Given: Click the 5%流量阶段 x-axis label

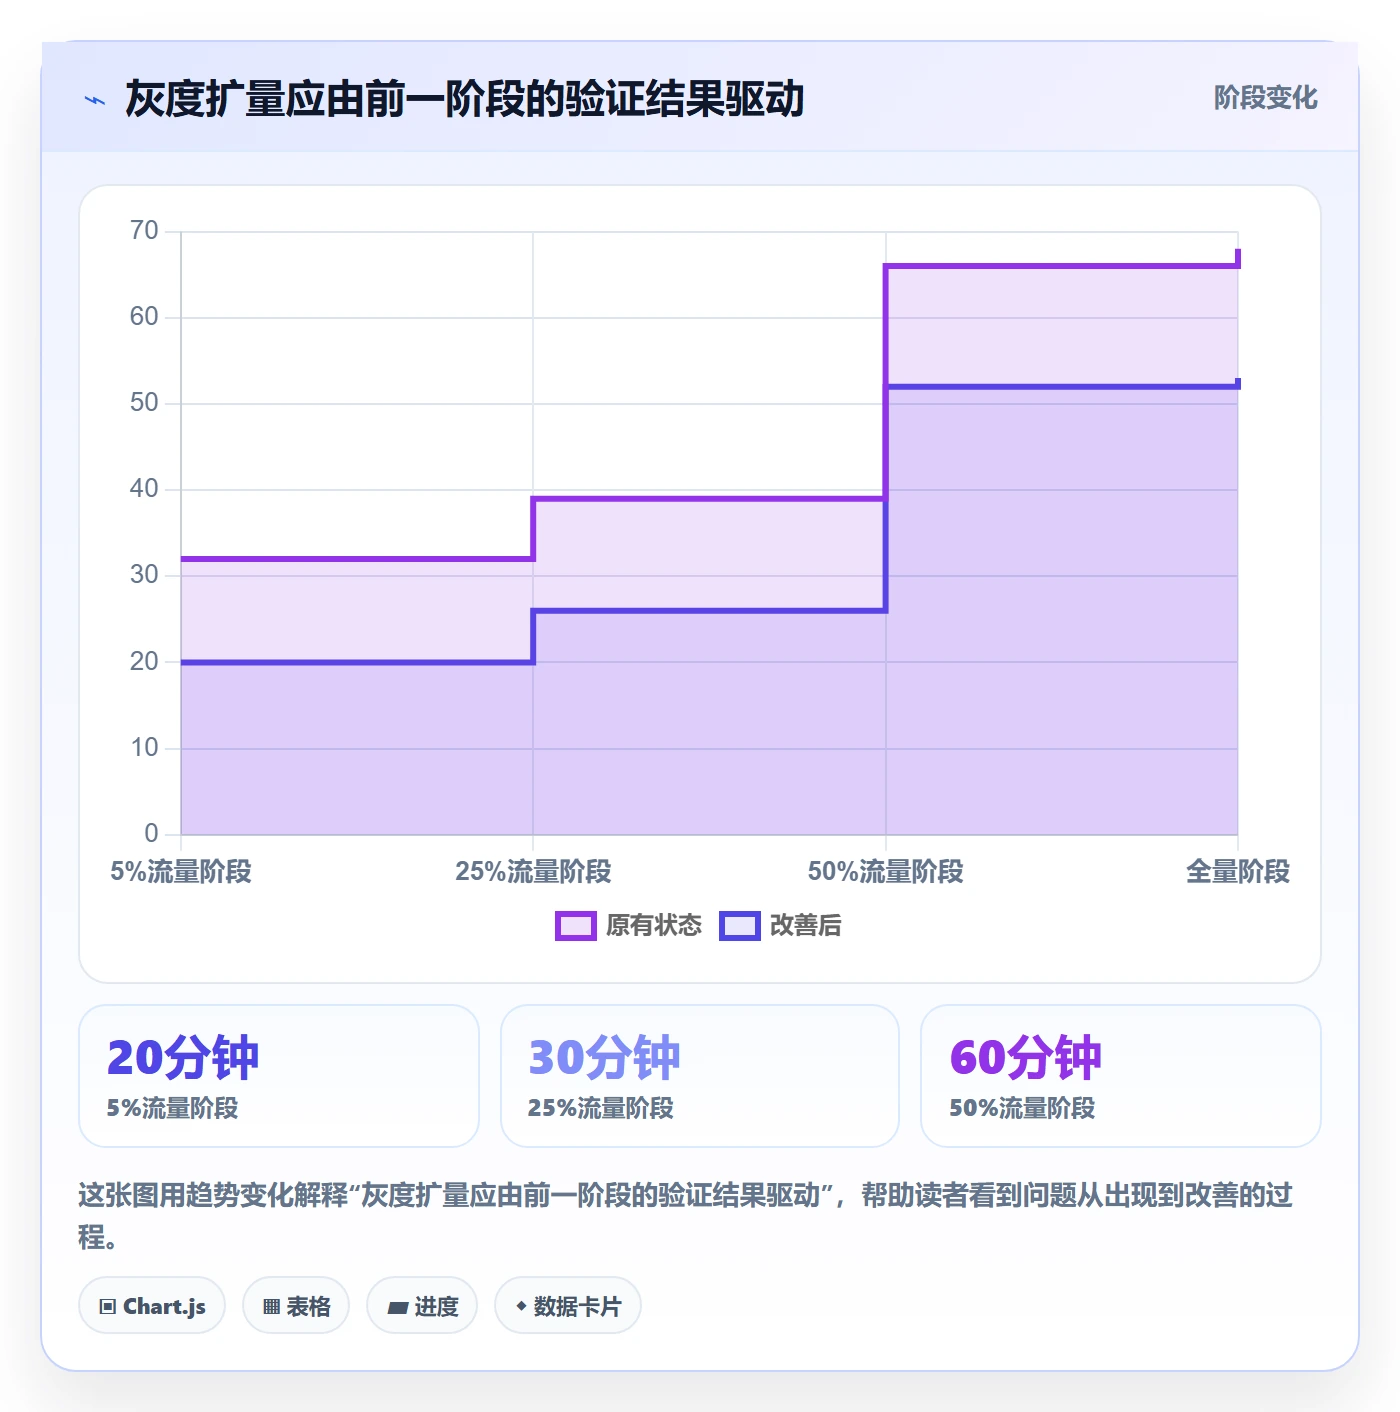Looking at the screenshot, I should [181, 872].
